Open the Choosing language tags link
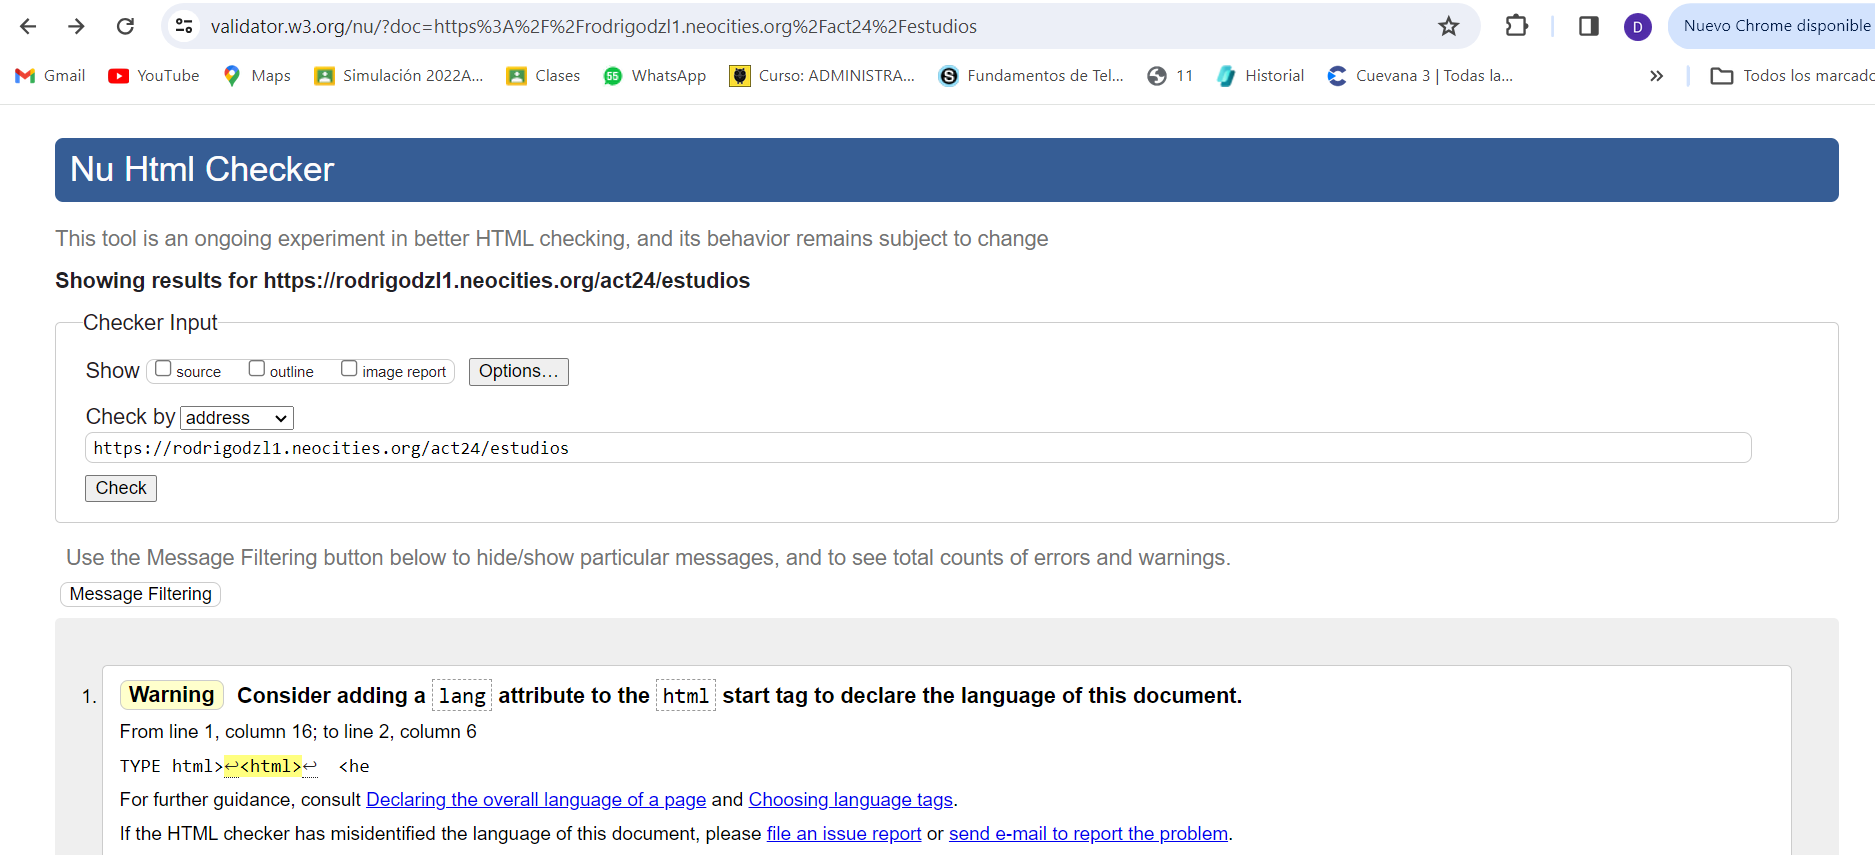The width and height of the screenshot is (1875, 855). [851, 800]
